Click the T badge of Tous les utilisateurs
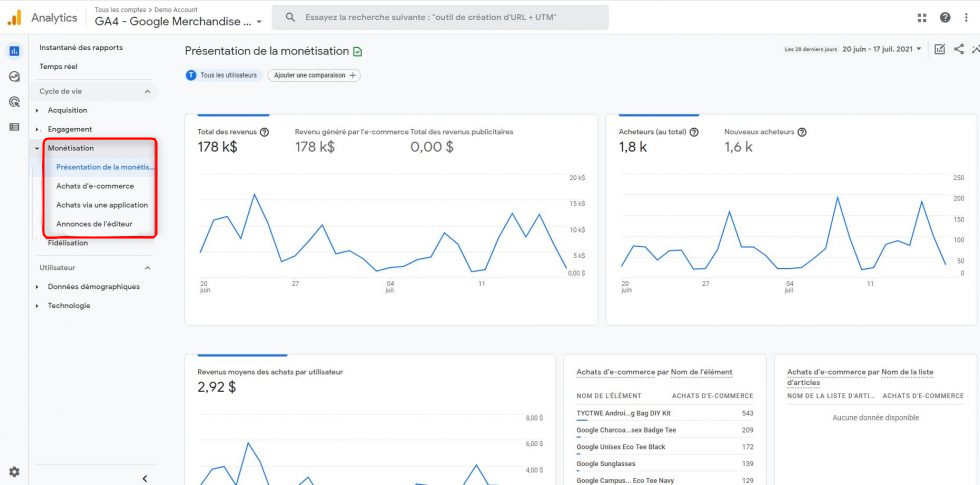Screen dimensions: 980x485 [191, 75]
